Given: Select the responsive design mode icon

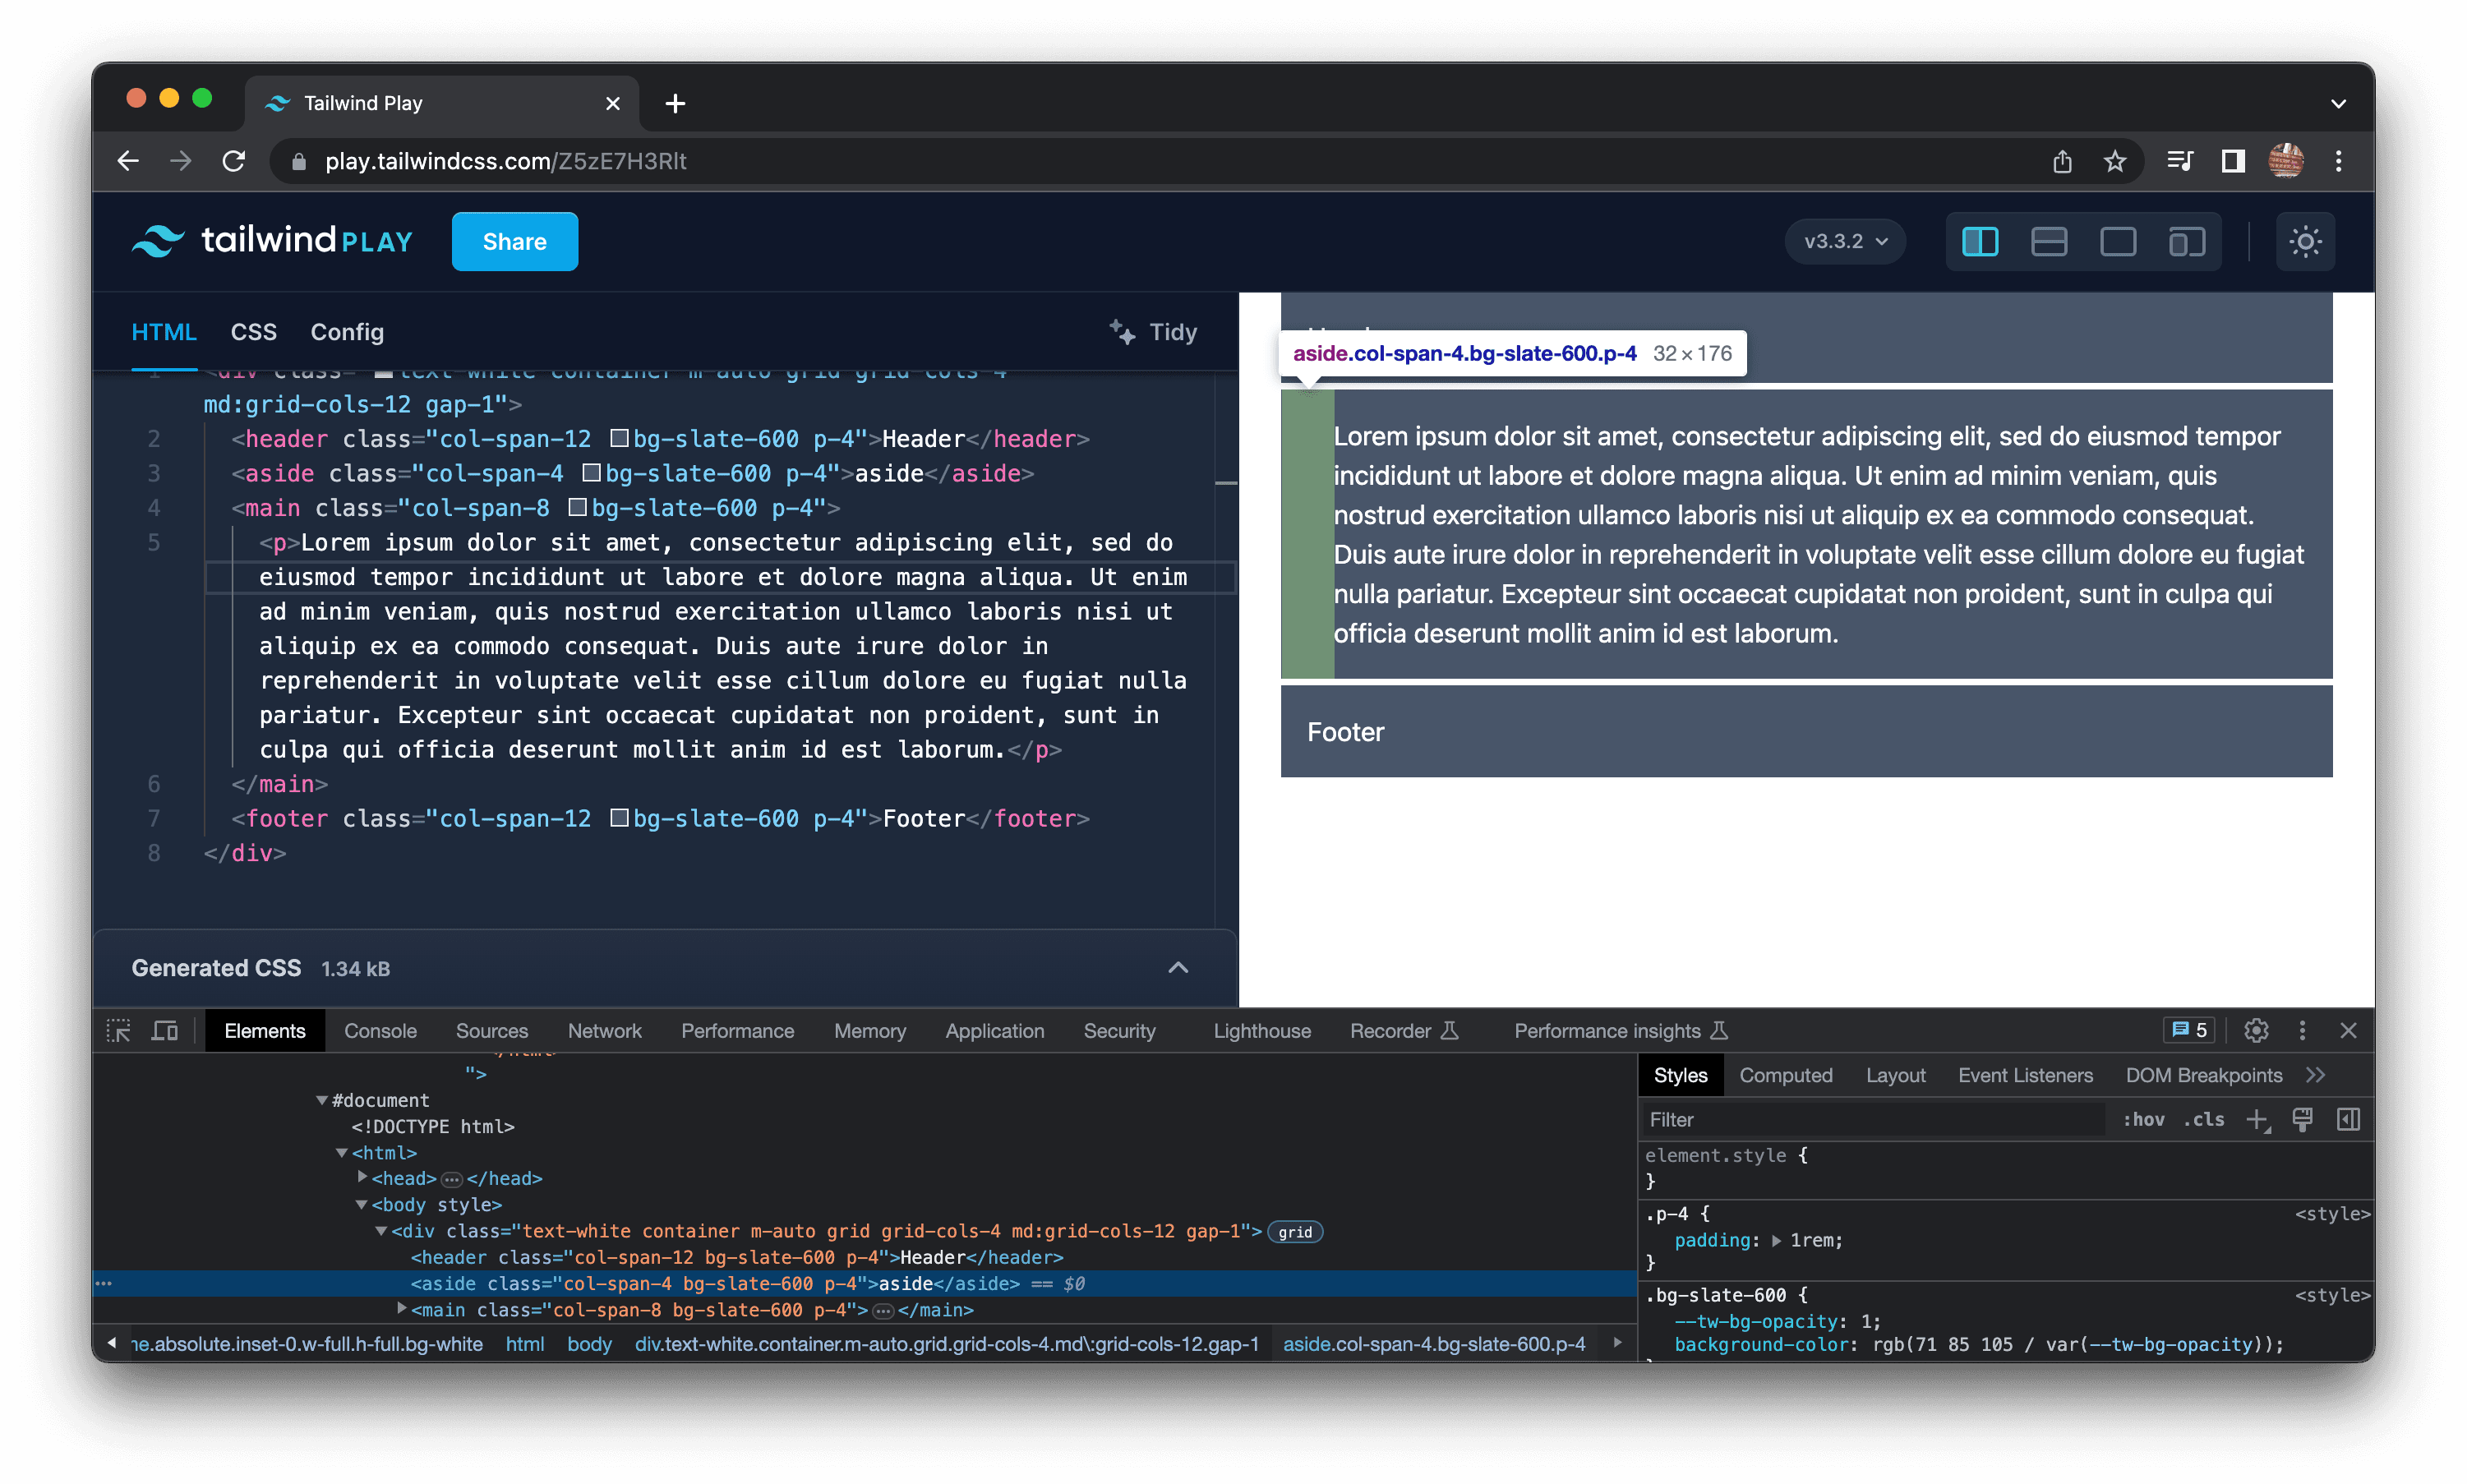Looking at the screenshot, I should [x=2186, y=242].
